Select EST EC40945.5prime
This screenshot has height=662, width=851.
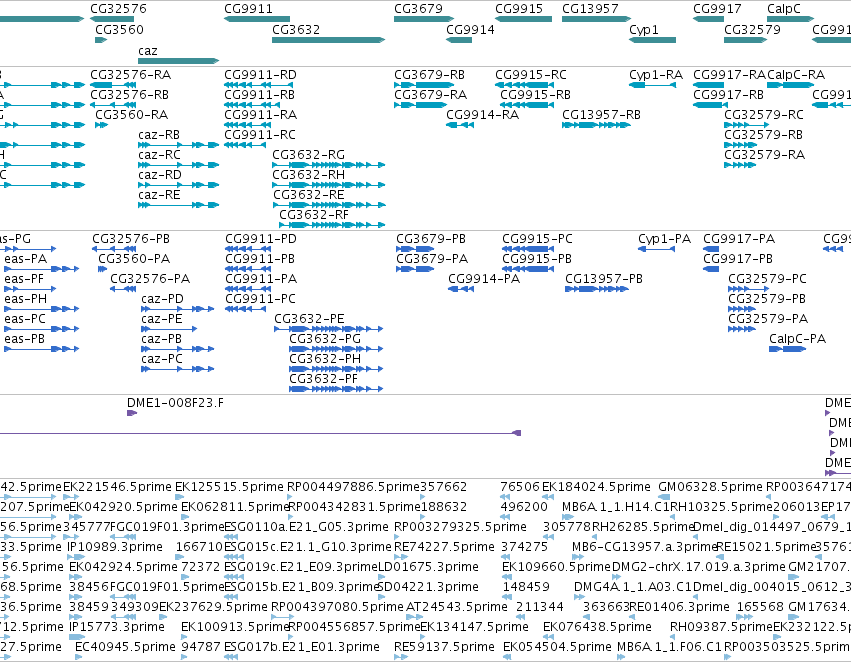tap(125, 647)
